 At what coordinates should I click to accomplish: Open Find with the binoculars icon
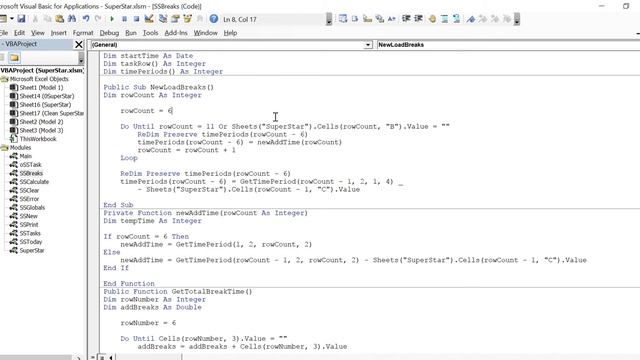click(72, 19)
